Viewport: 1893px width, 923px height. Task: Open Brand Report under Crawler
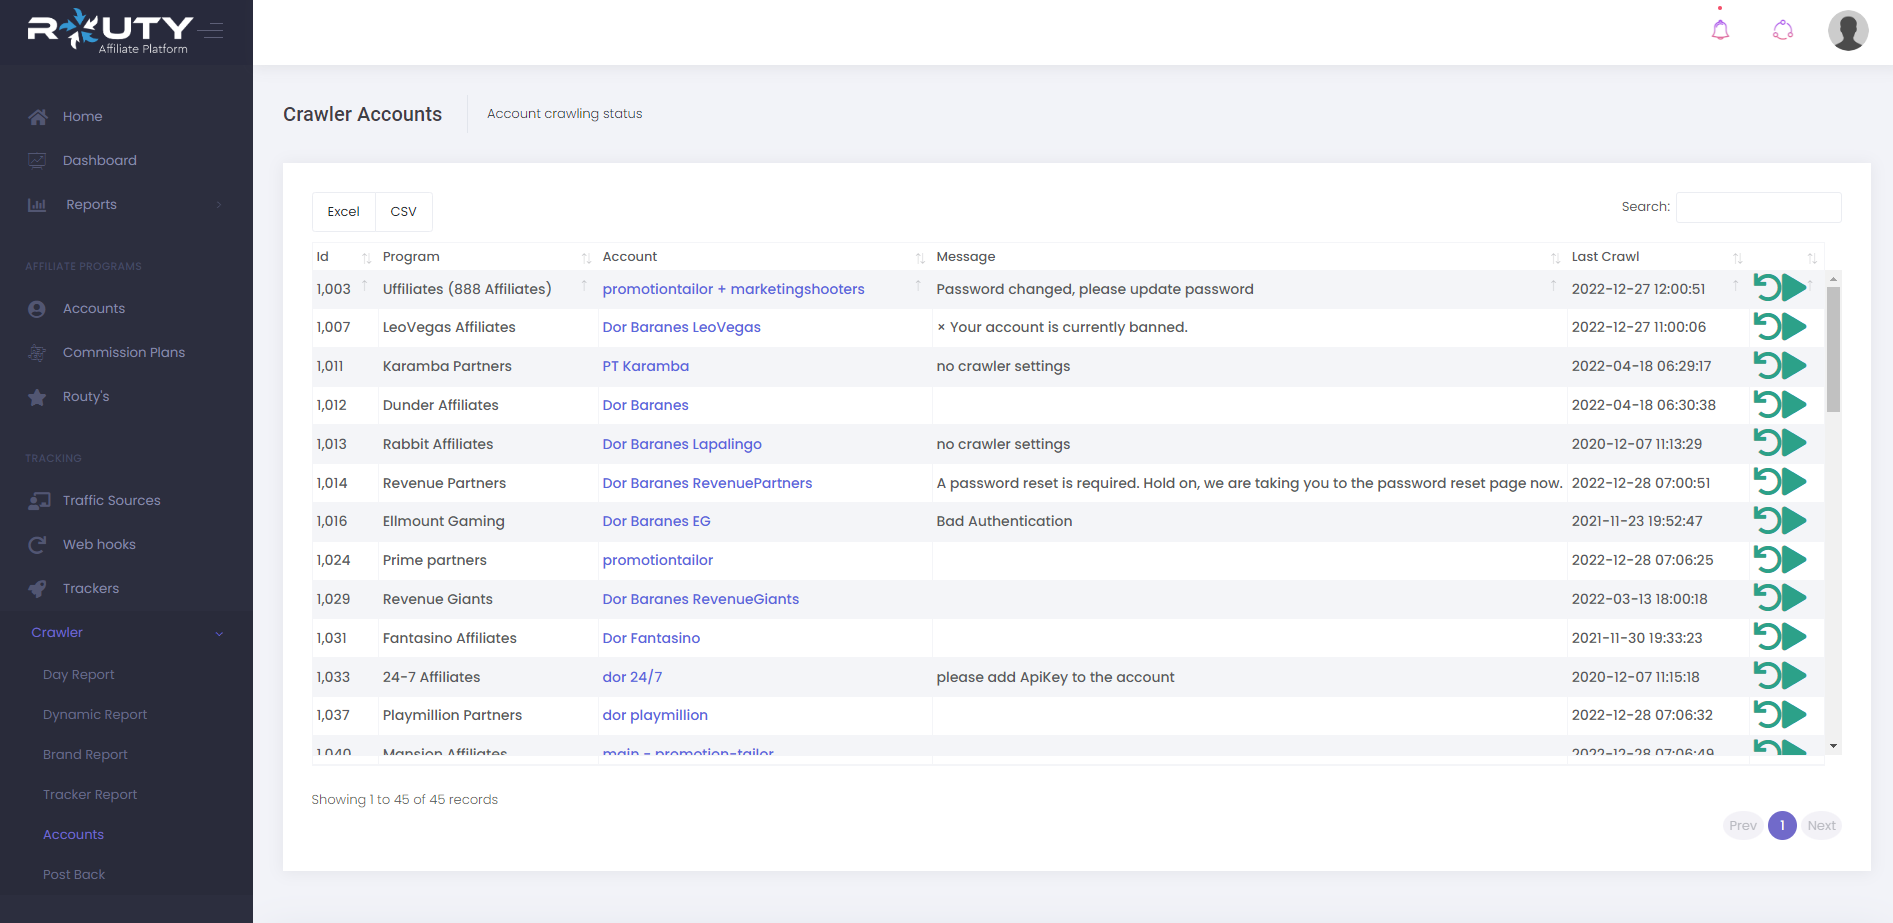(85, 755)
